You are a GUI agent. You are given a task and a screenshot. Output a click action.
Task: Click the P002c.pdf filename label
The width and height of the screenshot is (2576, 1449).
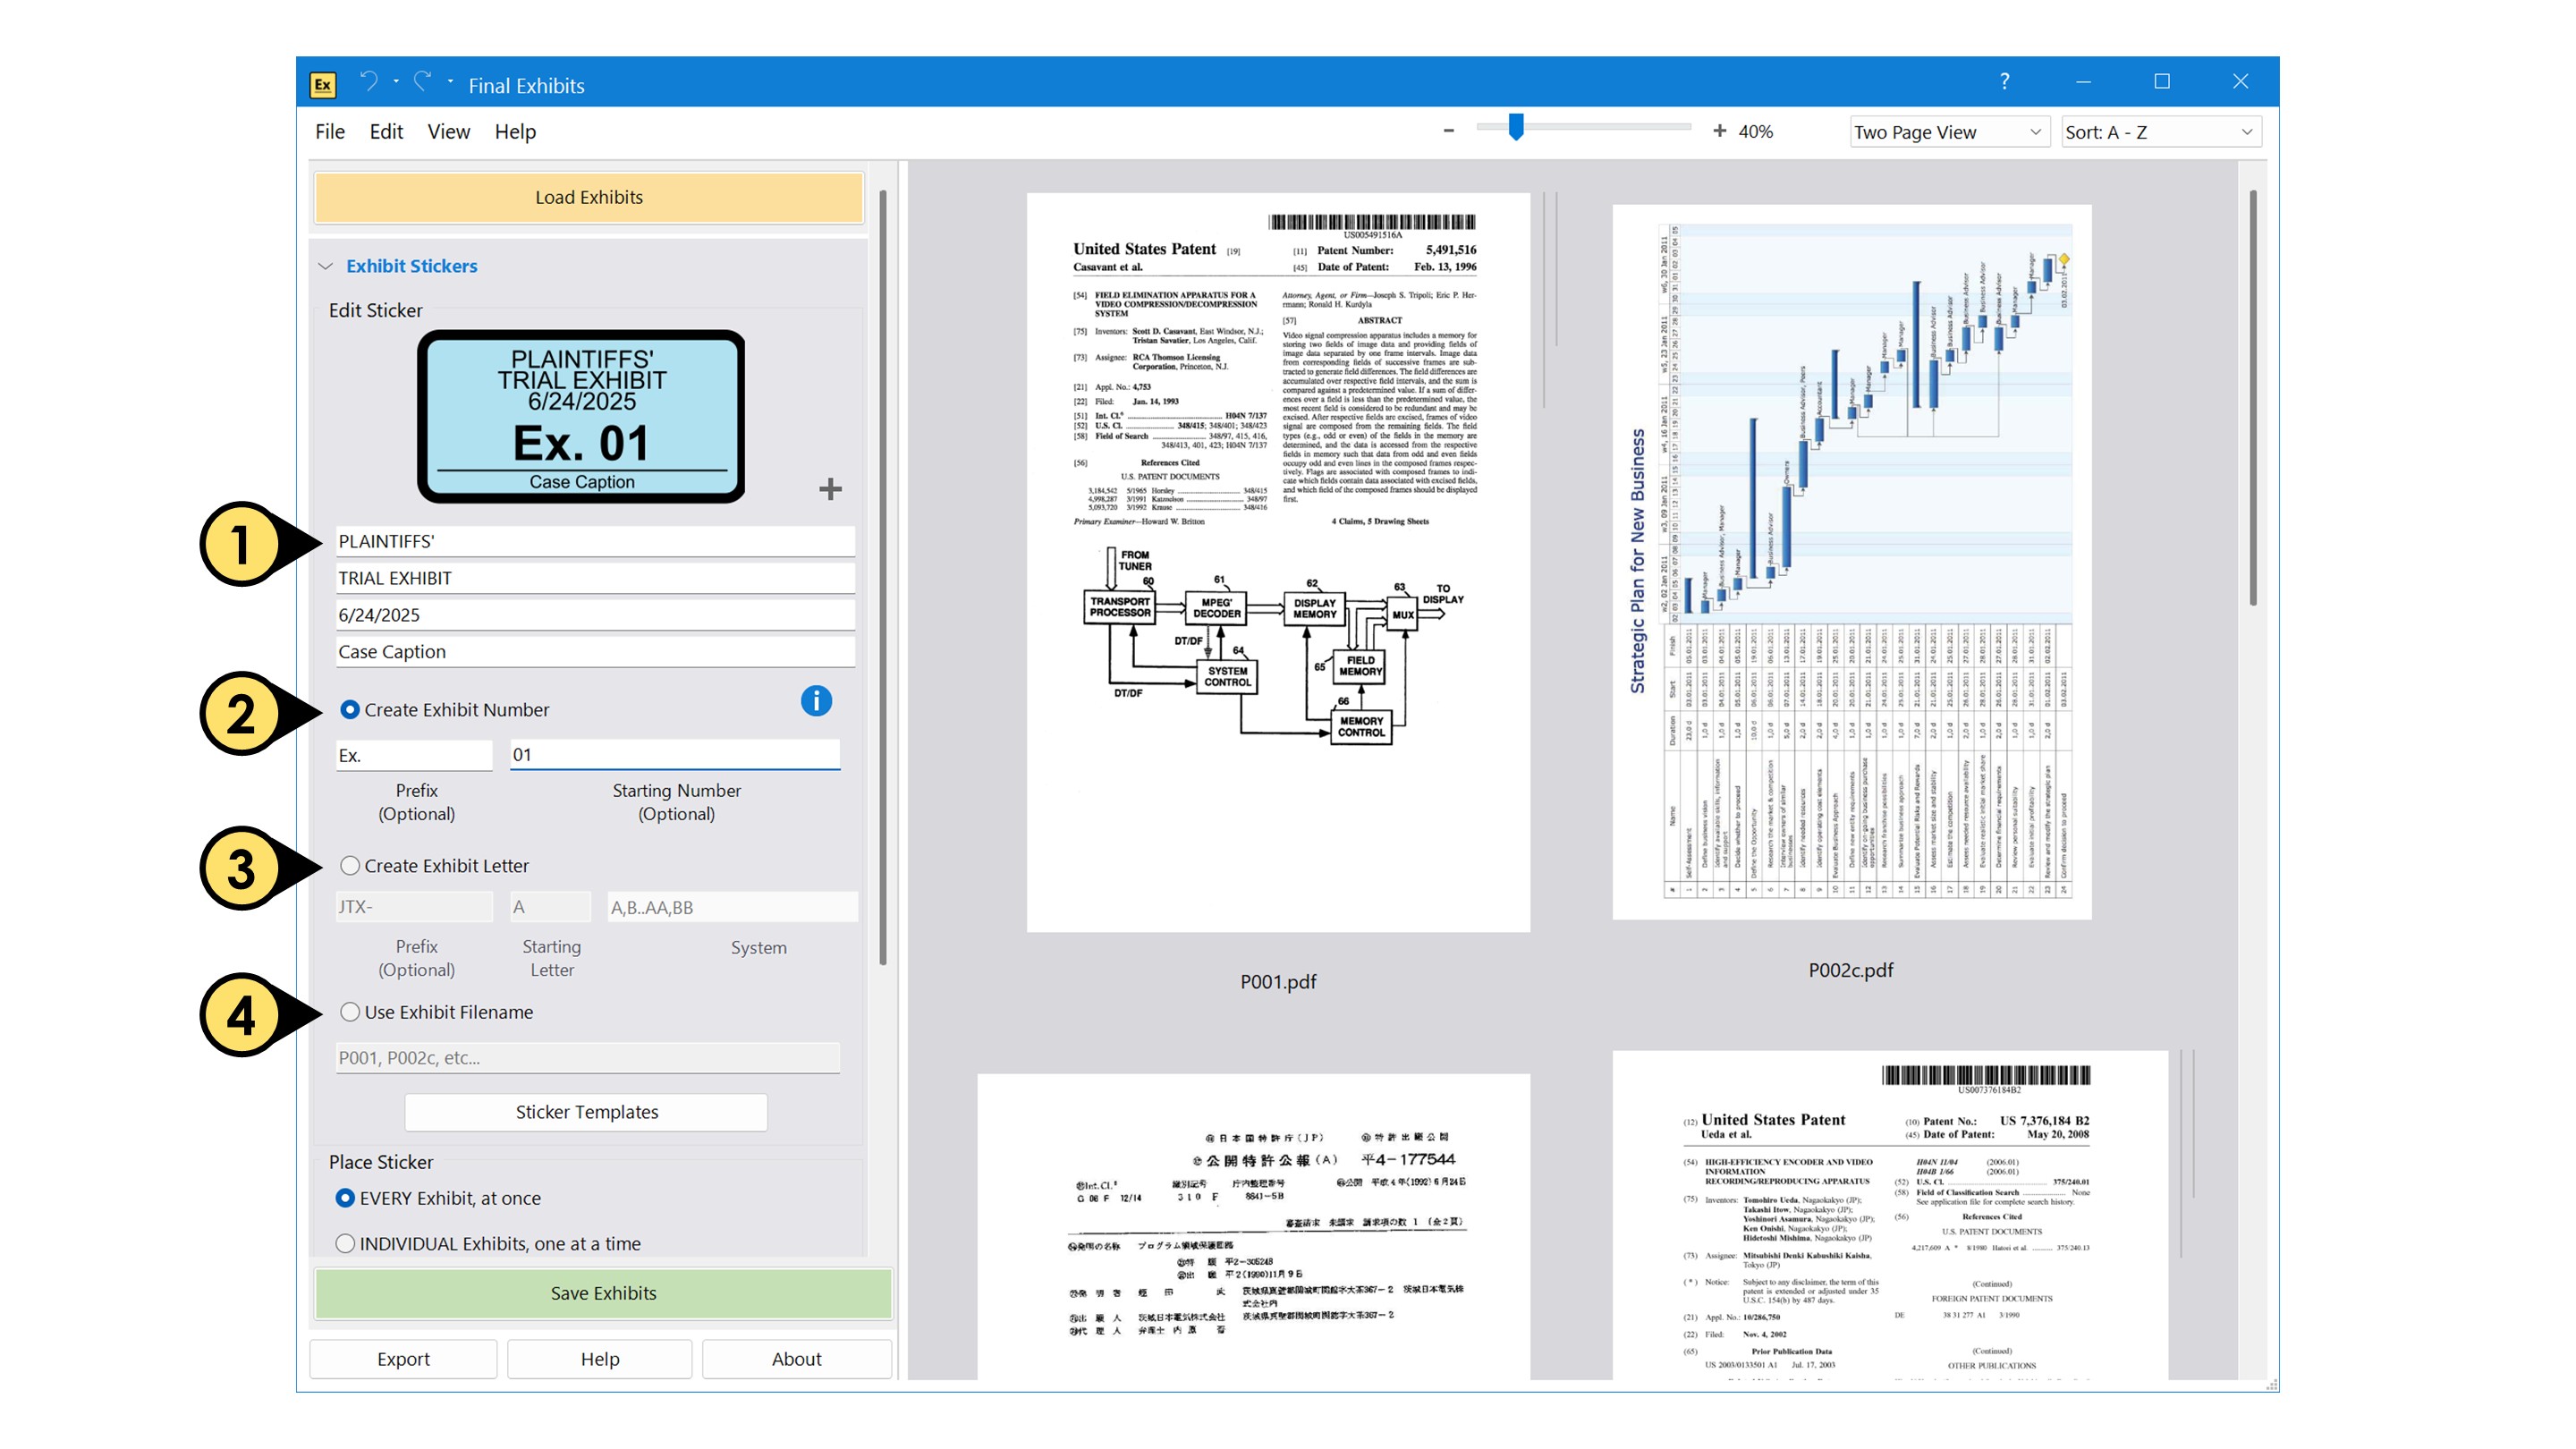coord(1851,969)
